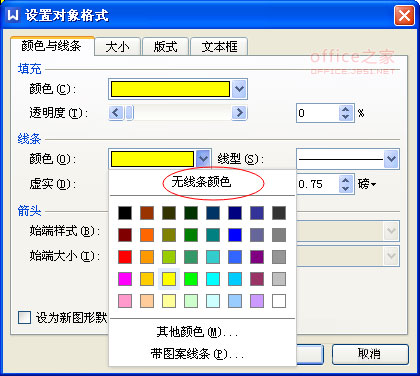
Task: Click the 取消 button
Action: coord(370,354)
